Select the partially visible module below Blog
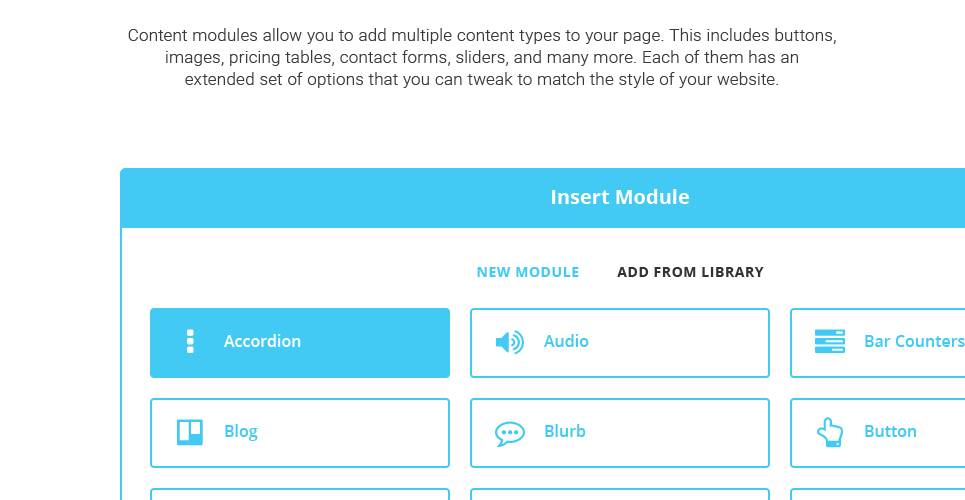Screen dimensions: 965x500 (300, 494)
